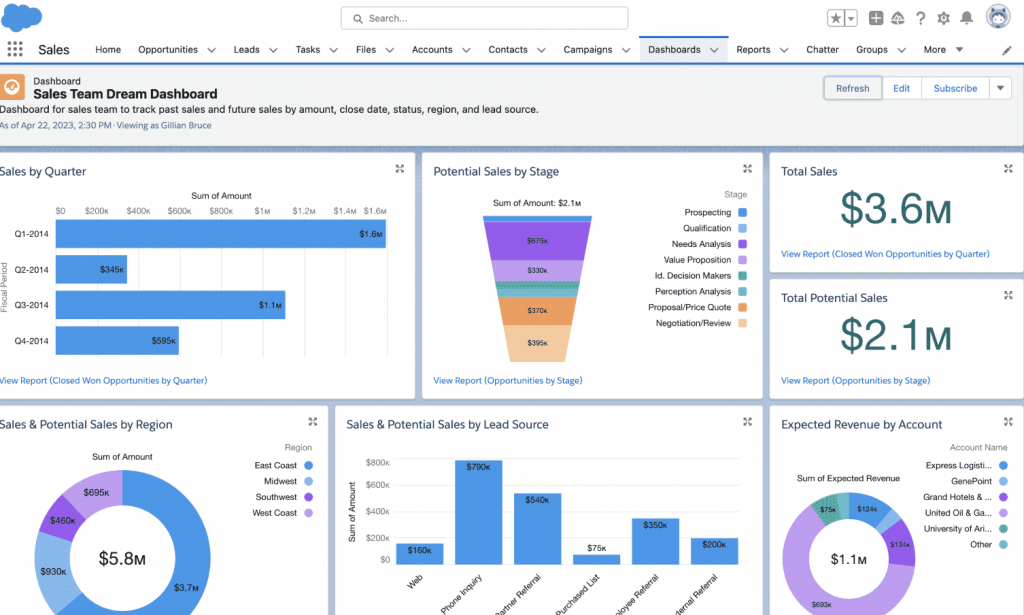Viewport: 1024px width, 615px height.
Task: Open the App Launcher waffle icon
Action: pyautogui.click(x=15, y=49)
